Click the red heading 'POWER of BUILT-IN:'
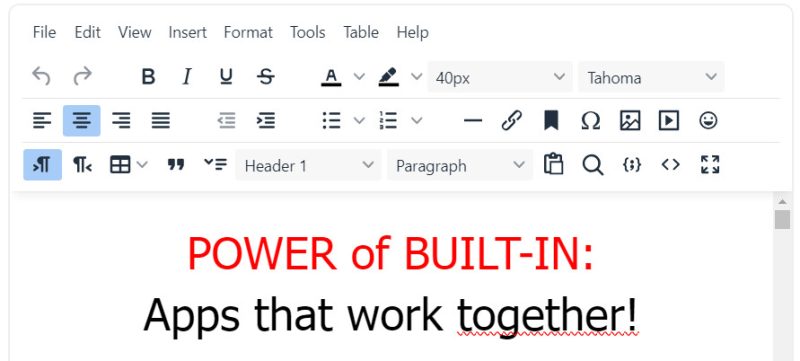 (x=391, y=253)
